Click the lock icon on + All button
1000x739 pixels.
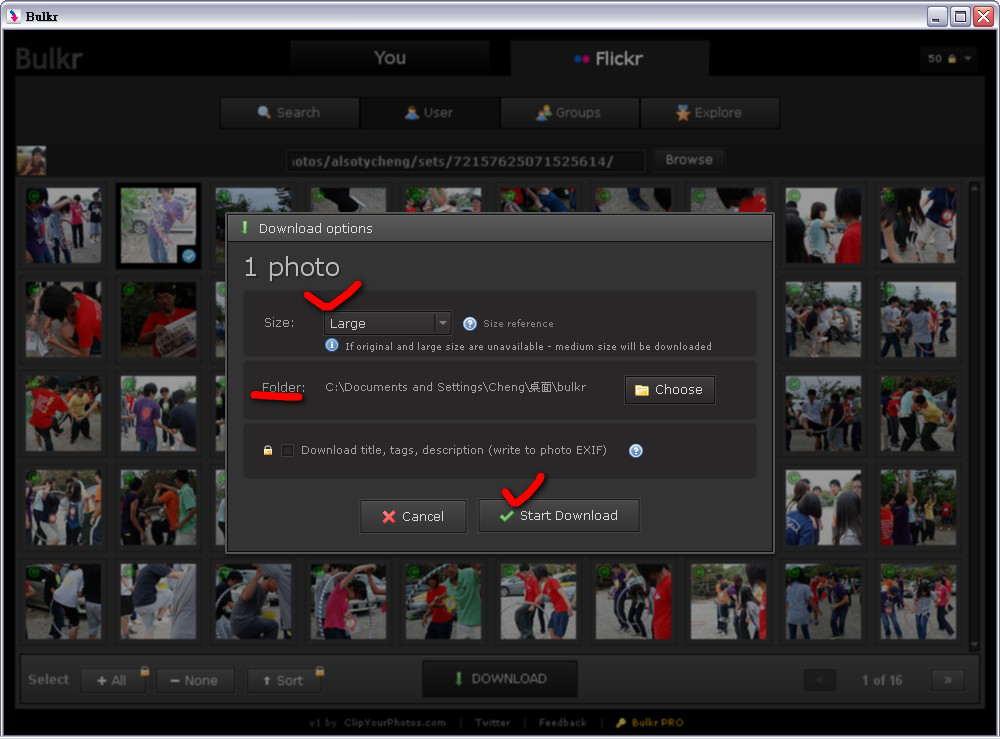click(x=145, y=671)
